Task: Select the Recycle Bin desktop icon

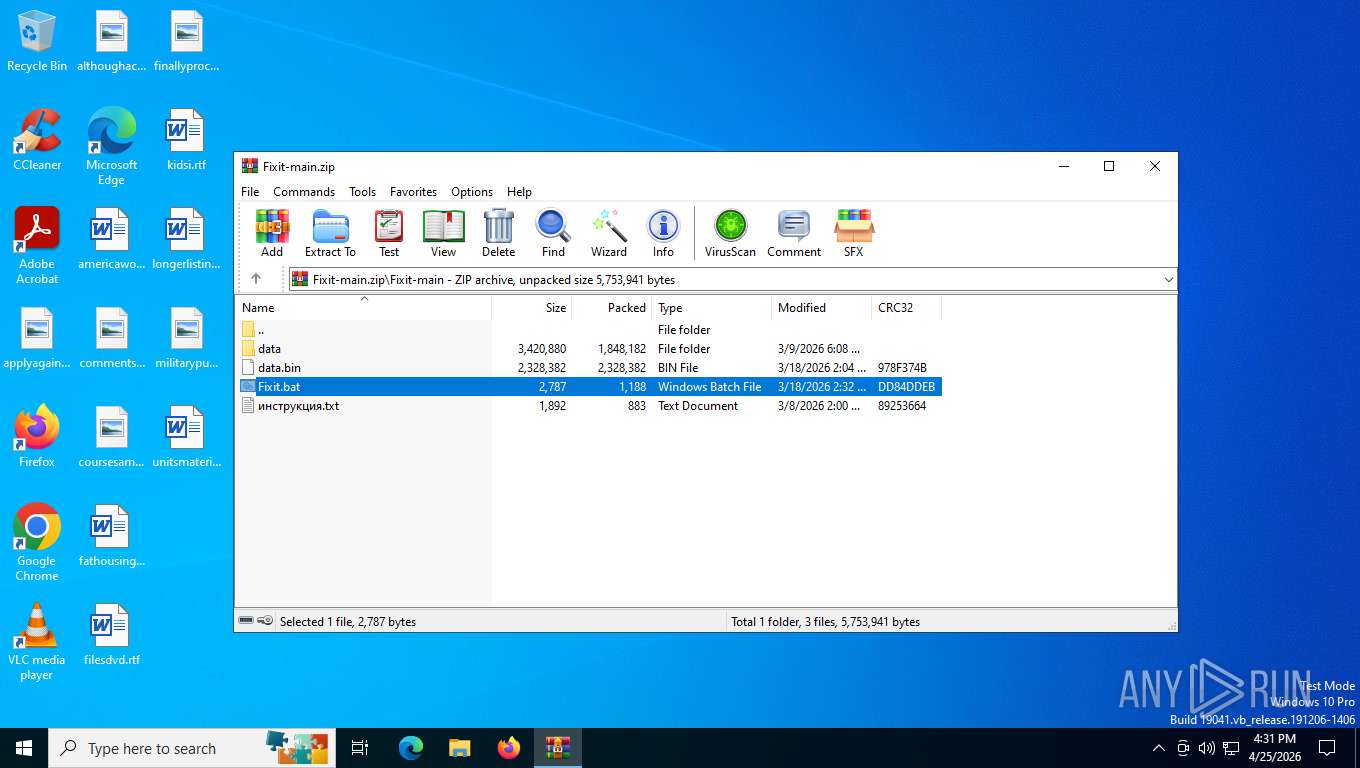Action: click(x=37, y=42)
